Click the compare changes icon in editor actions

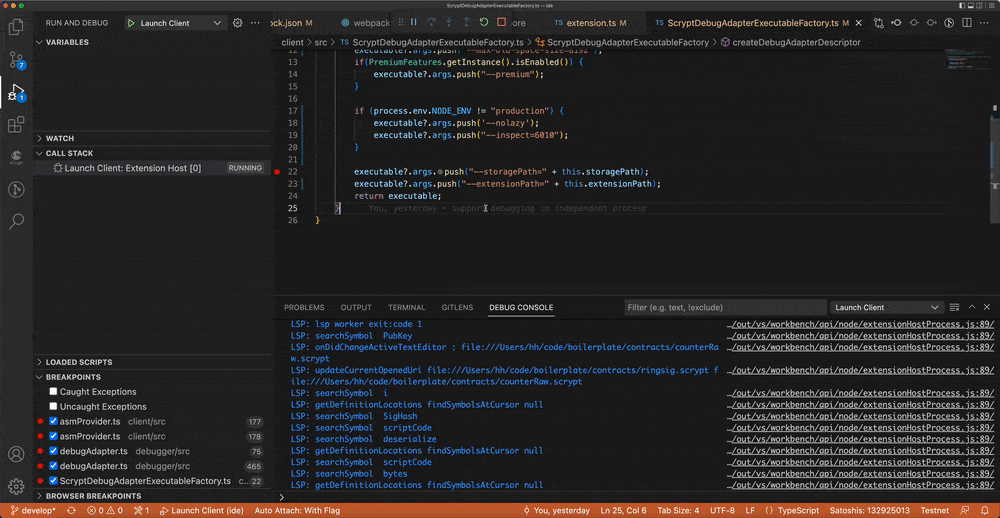click(x=879, y=23)
